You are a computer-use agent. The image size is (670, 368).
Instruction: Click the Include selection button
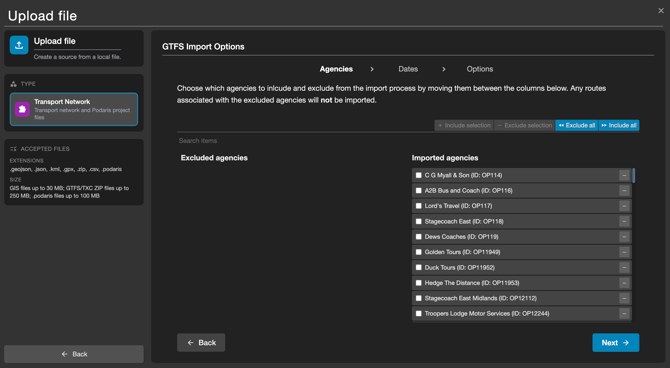464,125
